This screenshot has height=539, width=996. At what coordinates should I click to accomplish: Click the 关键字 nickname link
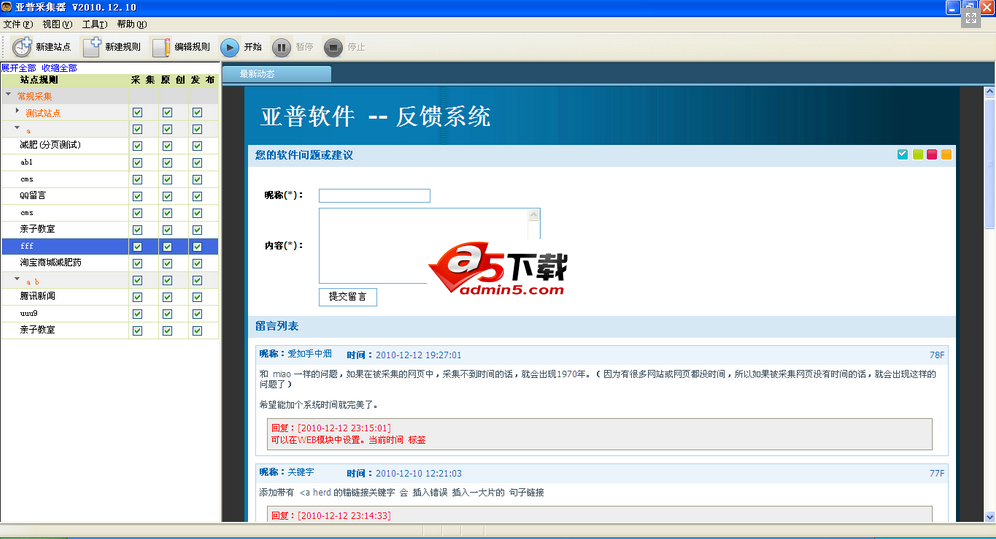(x=301, y=472)
